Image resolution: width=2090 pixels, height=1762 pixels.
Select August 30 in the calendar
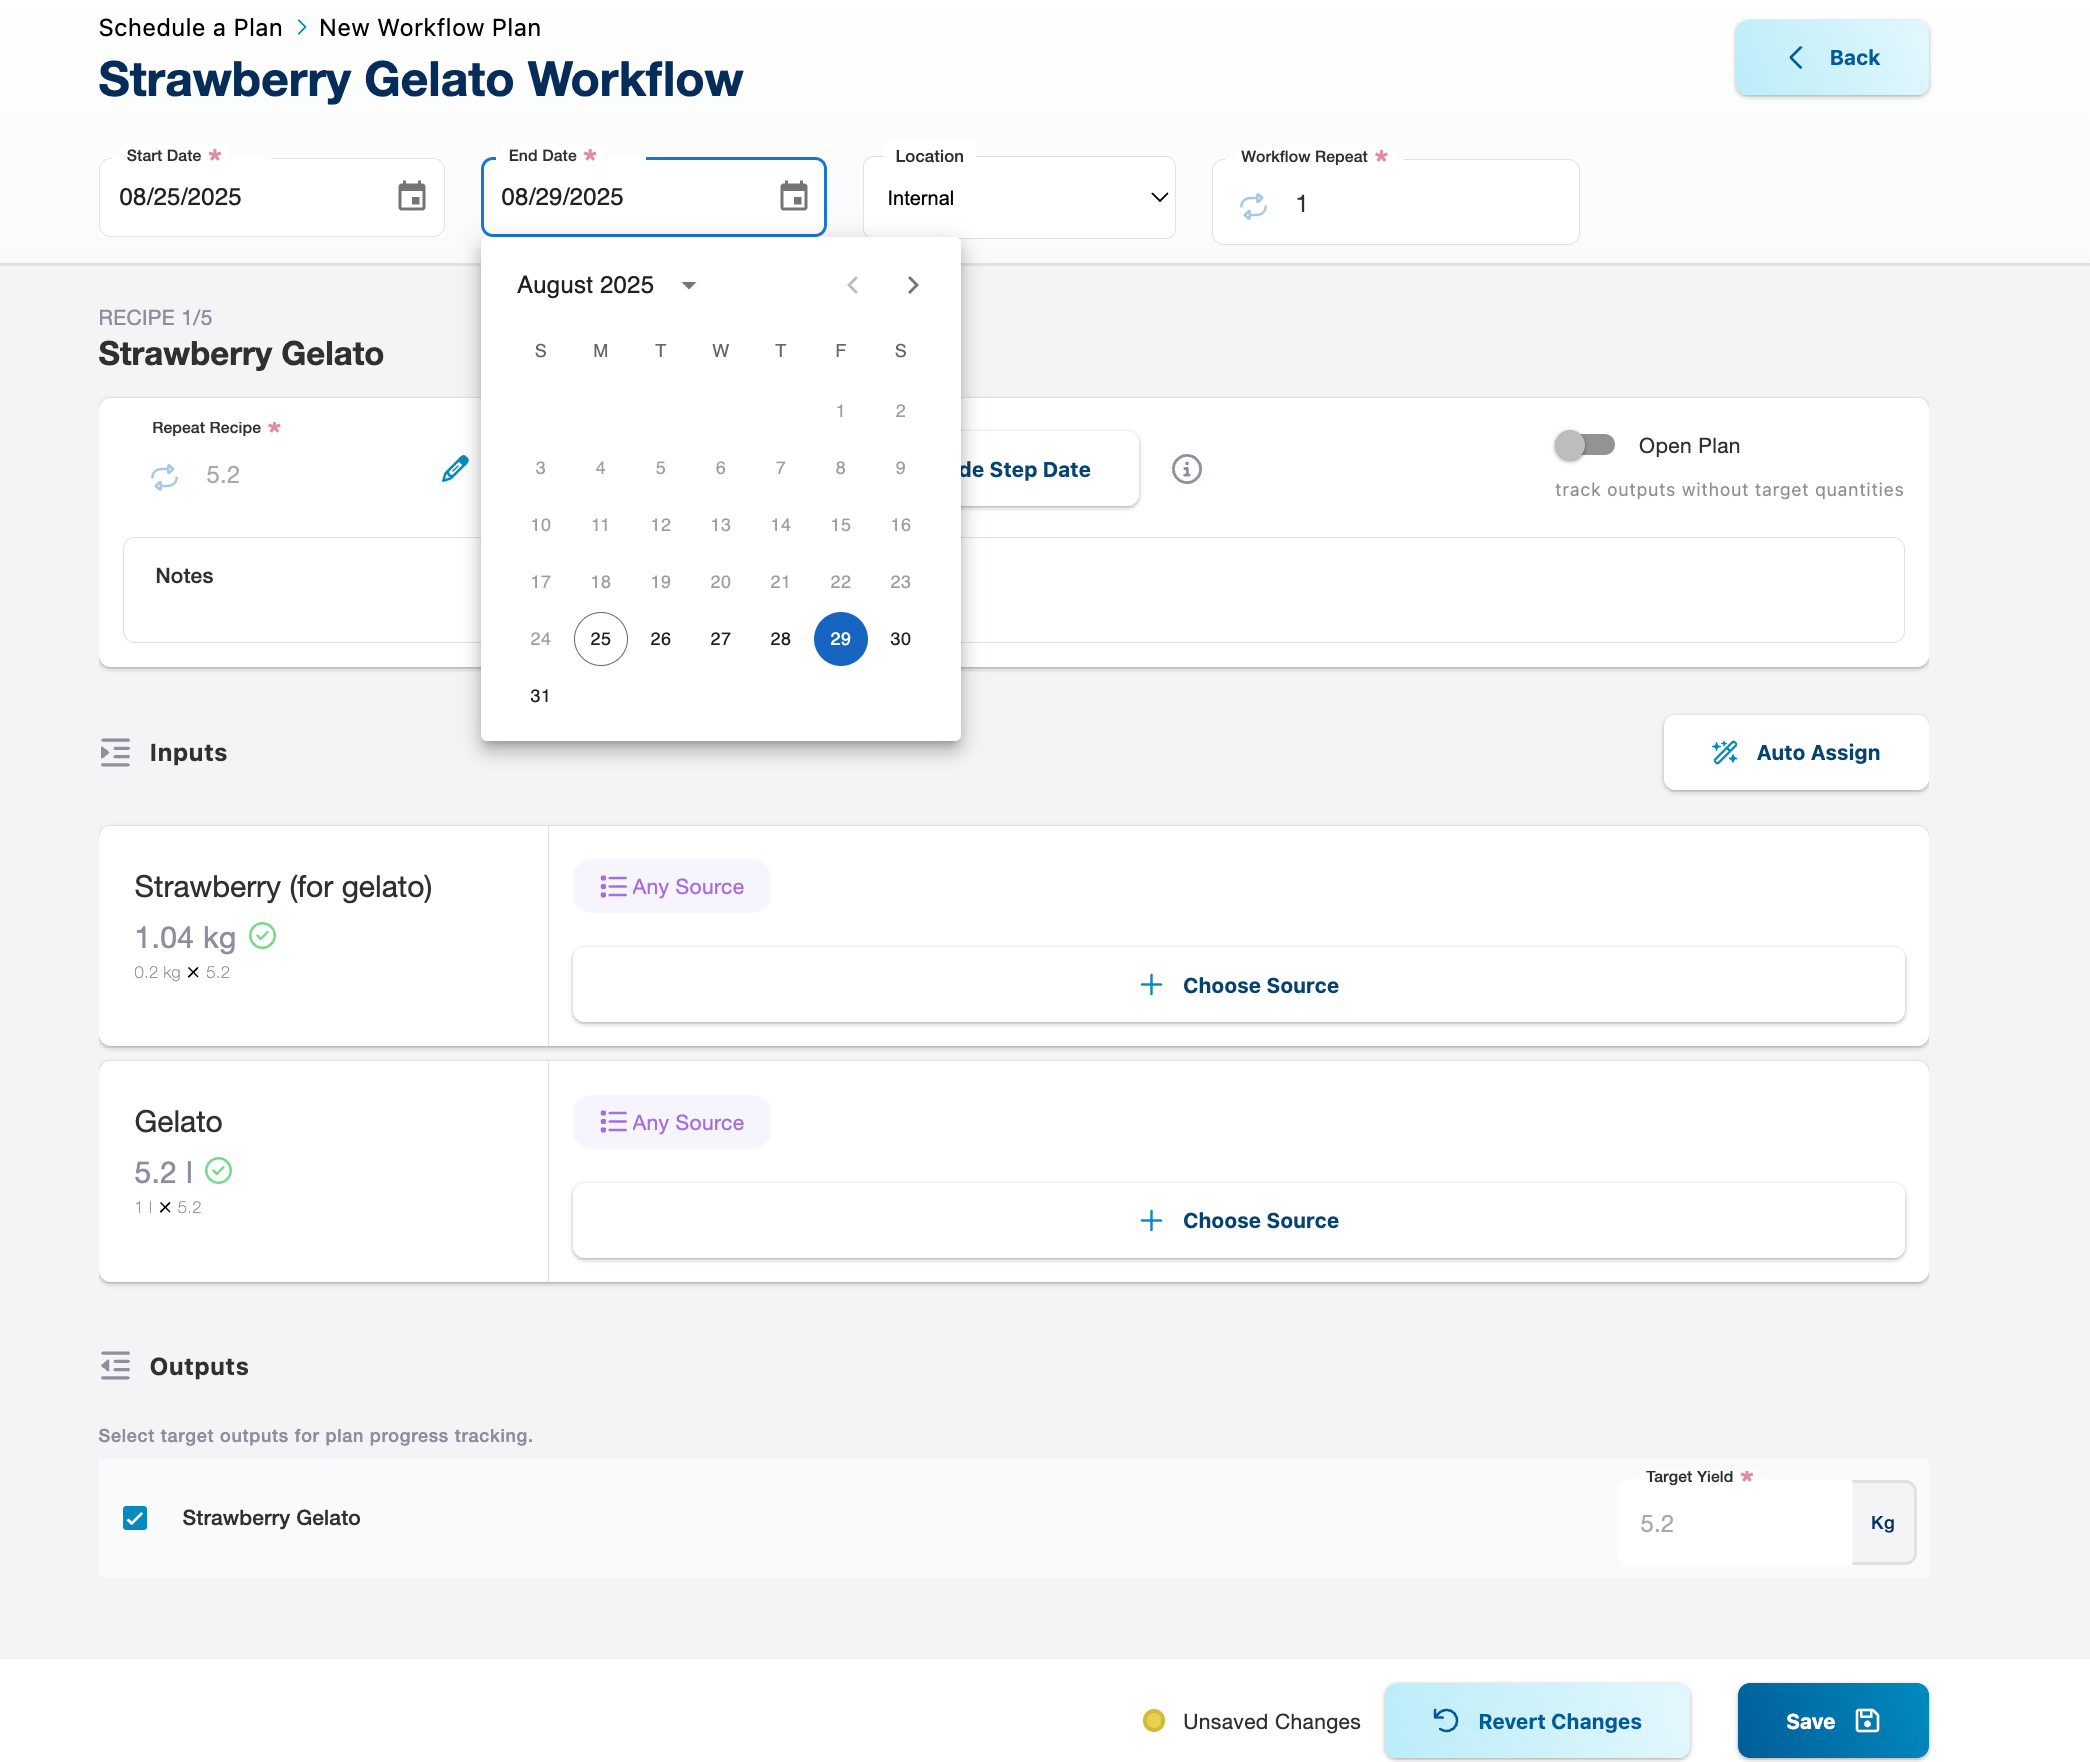click(900, 639)
